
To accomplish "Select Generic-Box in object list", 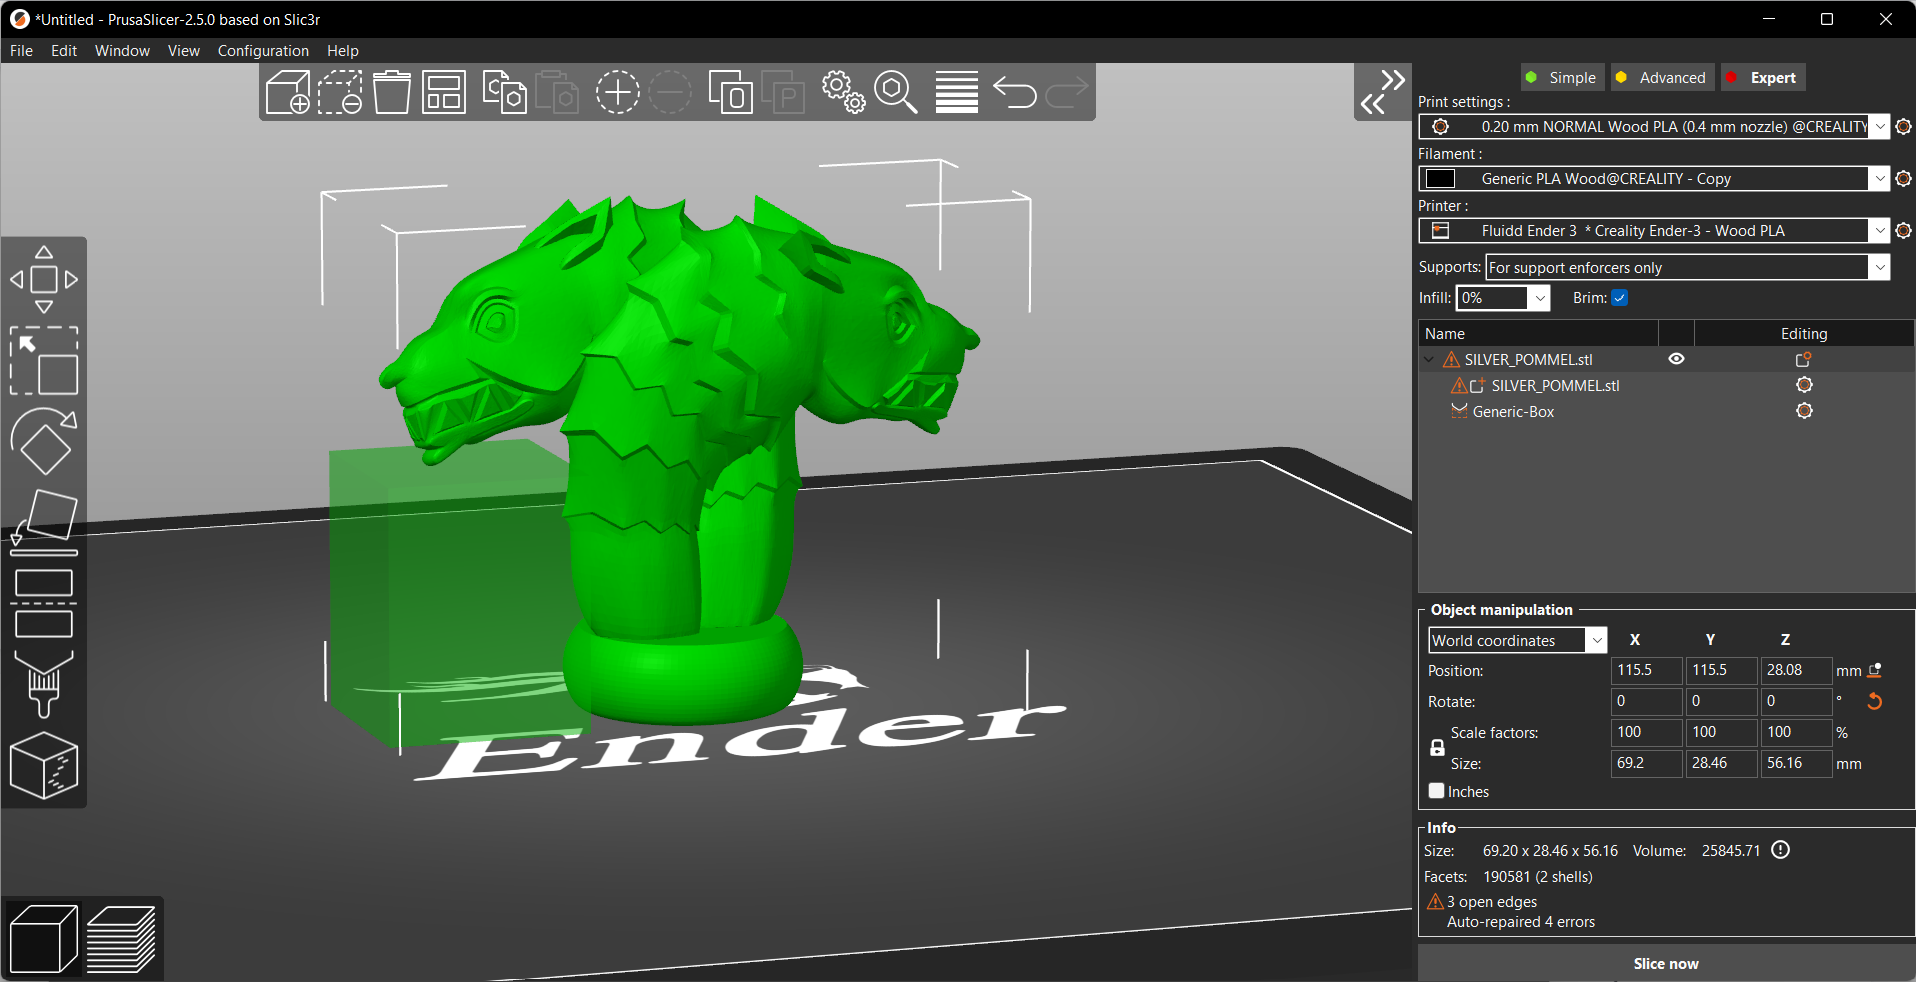I will (1513, 412).
